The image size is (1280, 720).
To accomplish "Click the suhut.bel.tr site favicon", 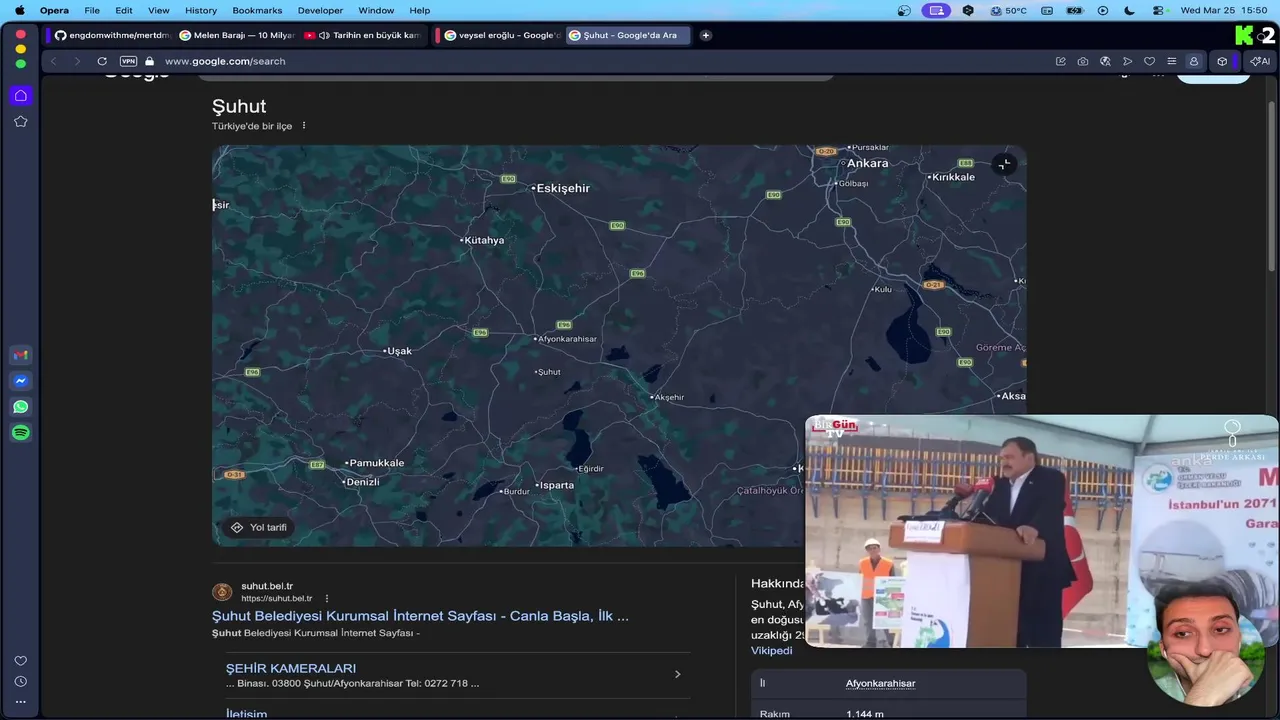I will pyautogui.click(x=222, y=592).
